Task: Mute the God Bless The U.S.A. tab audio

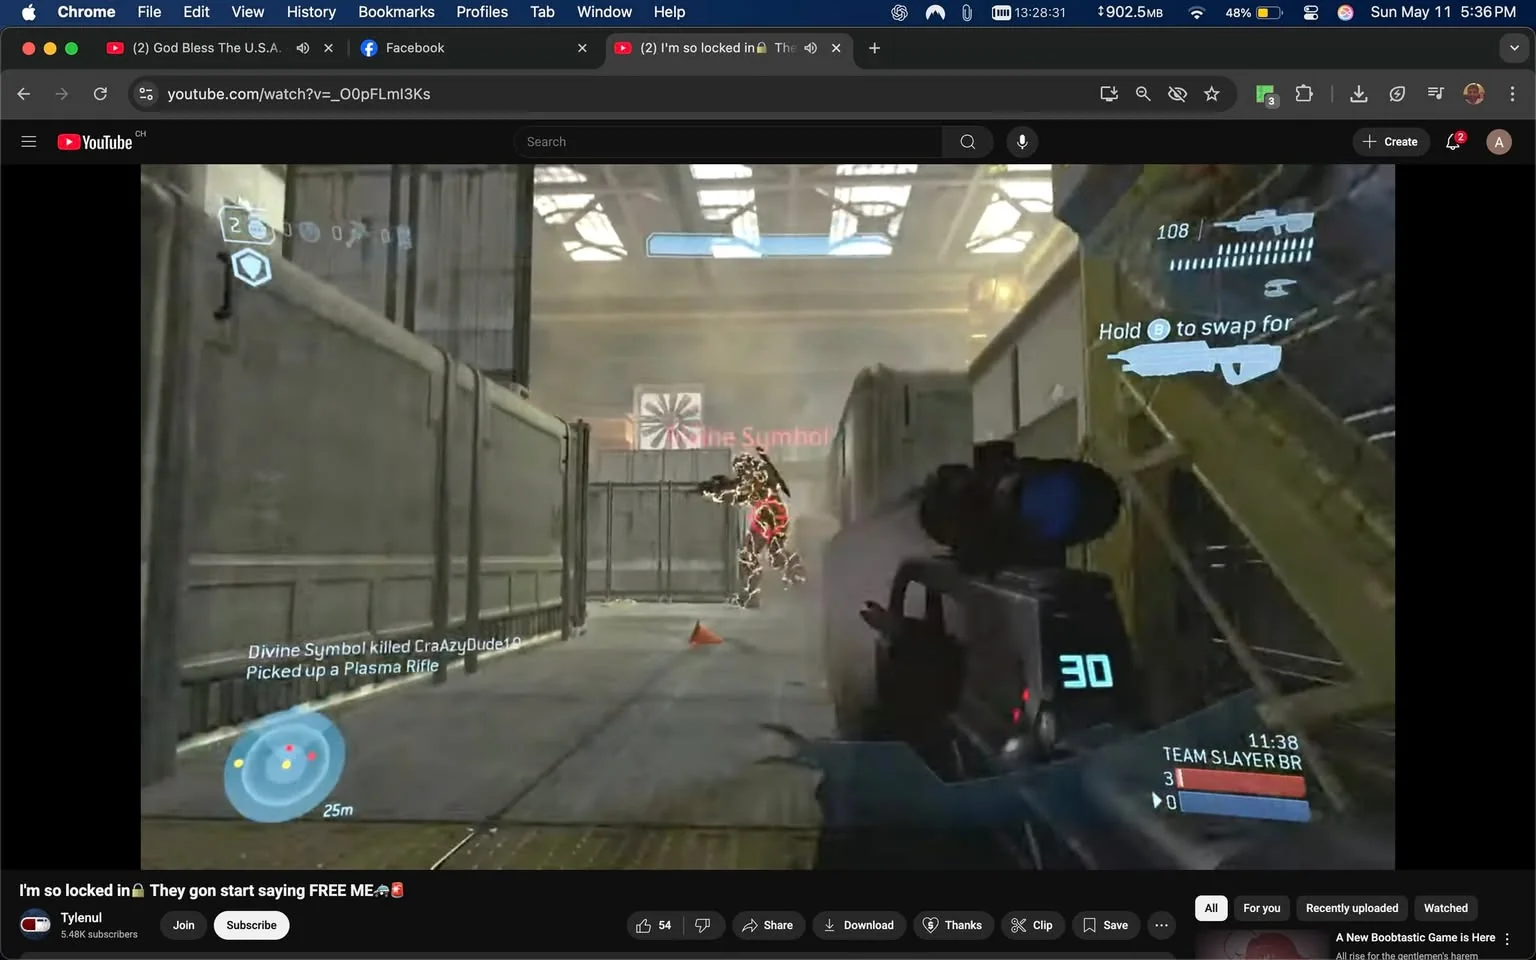Action: (303, 48)
